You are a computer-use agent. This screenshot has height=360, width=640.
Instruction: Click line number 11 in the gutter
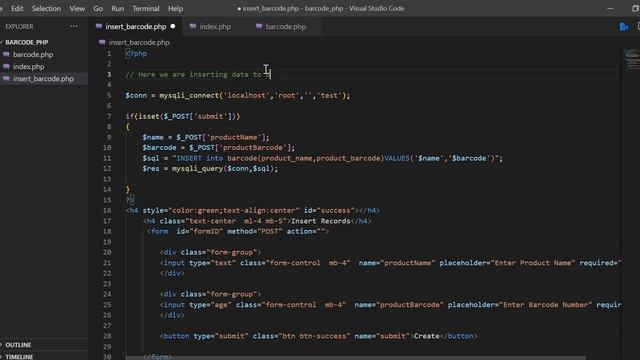pyautogui.click(x=107, y=158)
